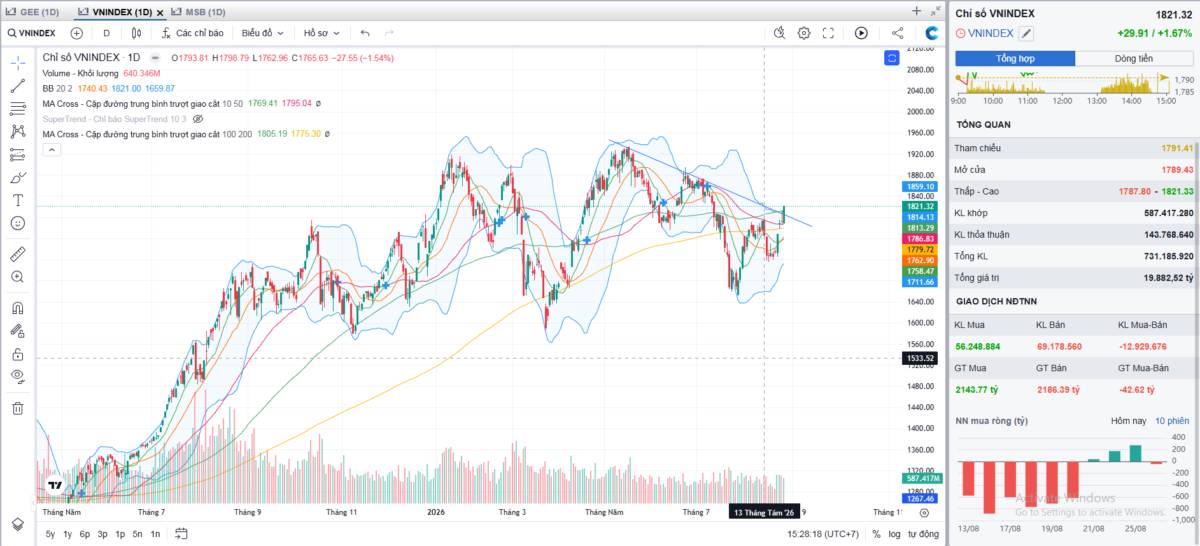Toggle percent scale on price axis
Image resolution: width=1200 pixels, height=546 pixels.
click(x=876, y=534)
